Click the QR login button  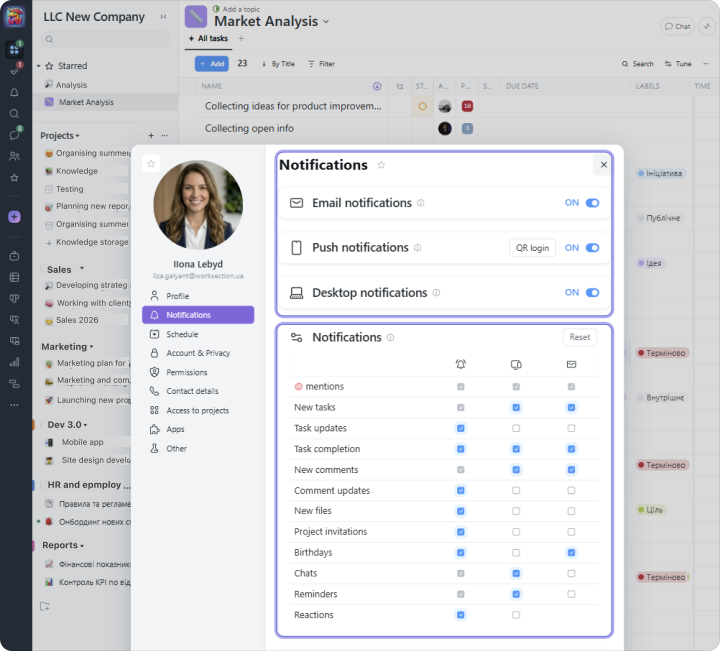532,248
